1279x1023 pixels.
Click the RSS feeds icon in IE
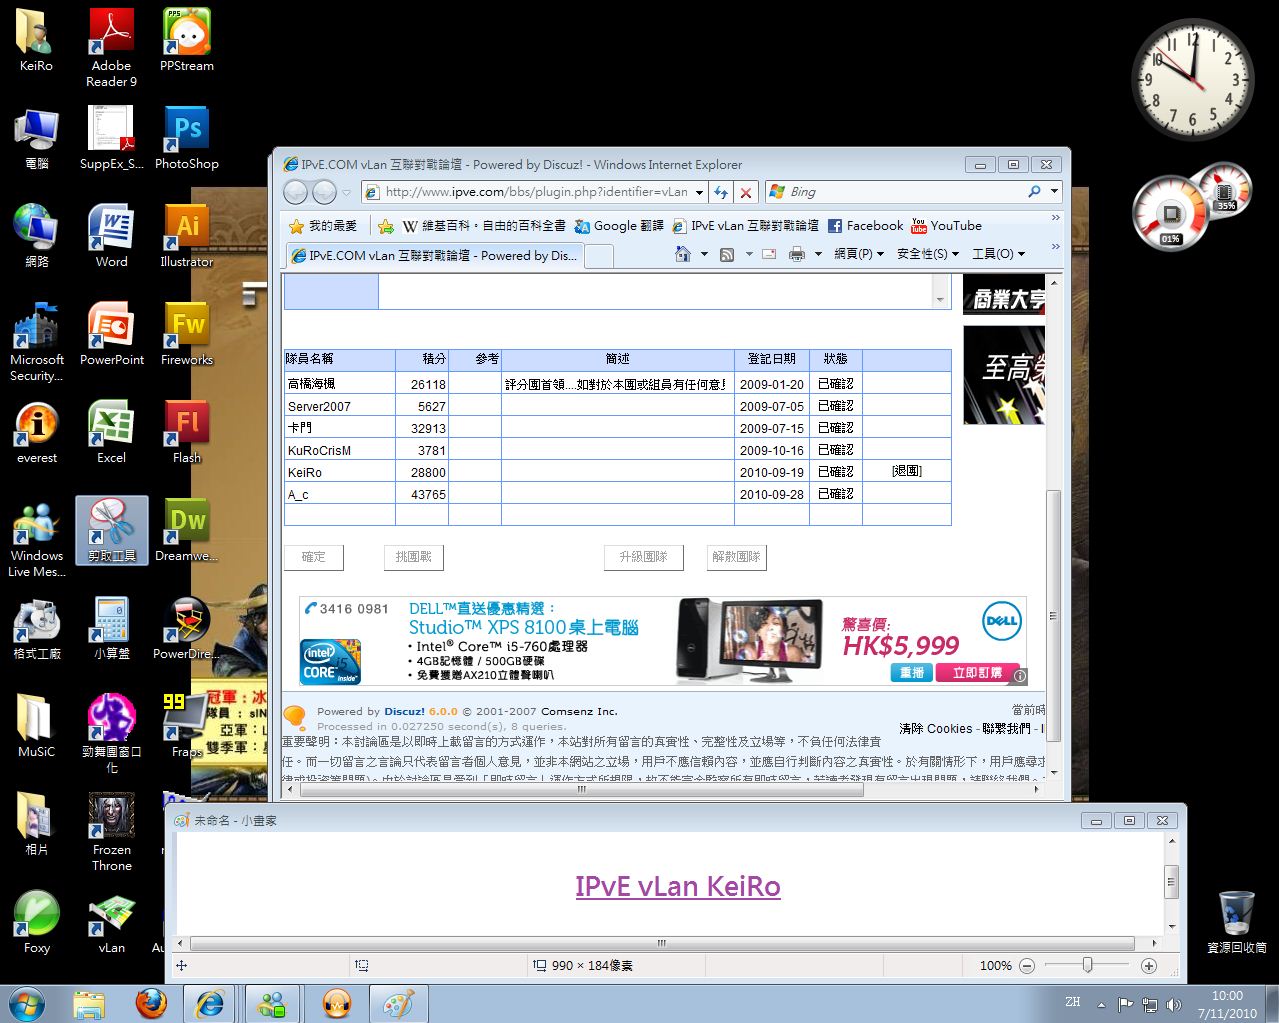727,255
